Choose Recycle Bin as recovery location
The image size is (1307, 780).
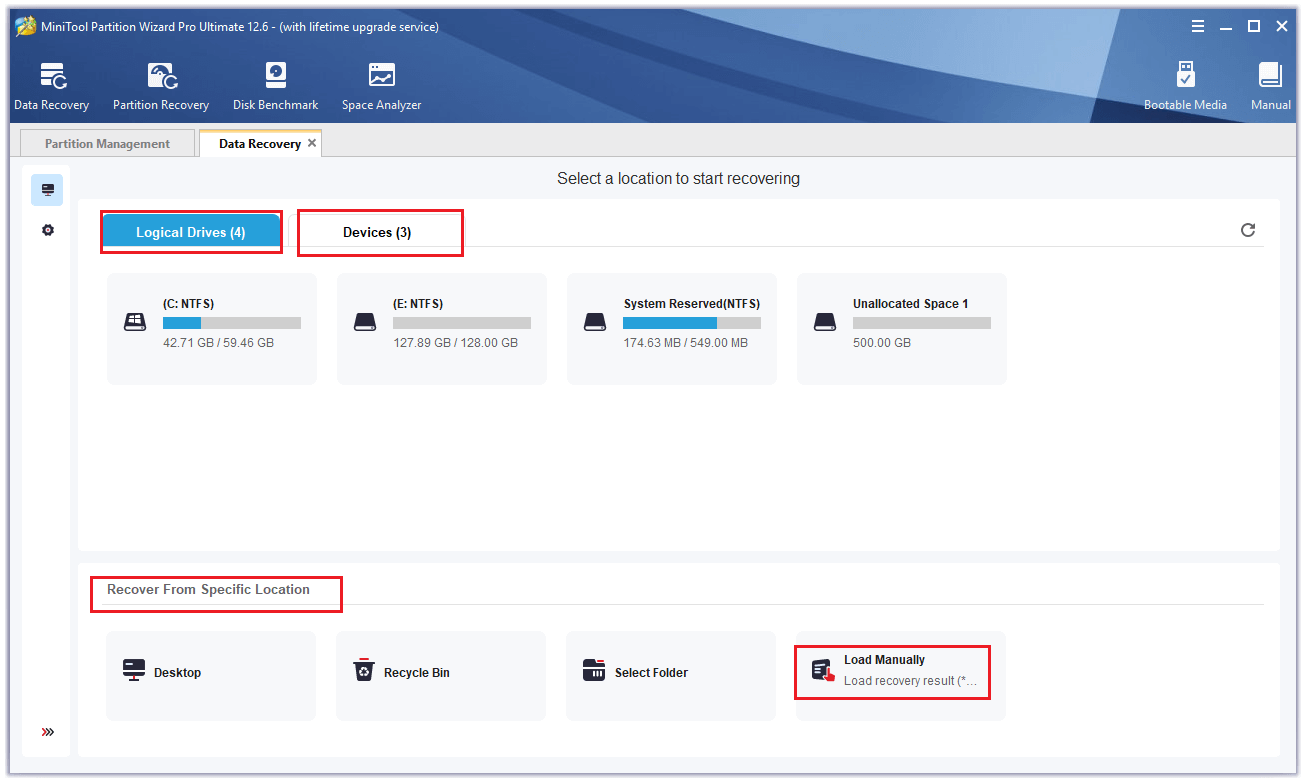(x=441, y=675)
